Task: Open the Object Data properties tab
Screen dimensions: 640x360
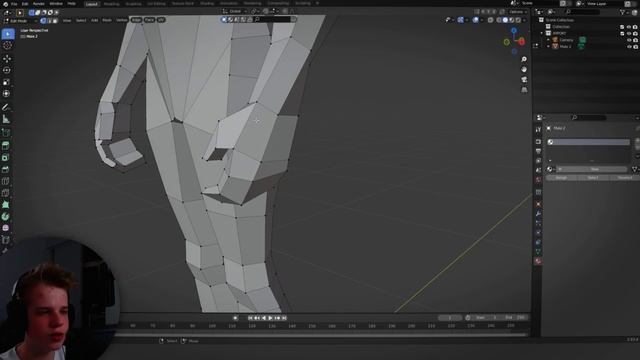Action: [538, 251]
